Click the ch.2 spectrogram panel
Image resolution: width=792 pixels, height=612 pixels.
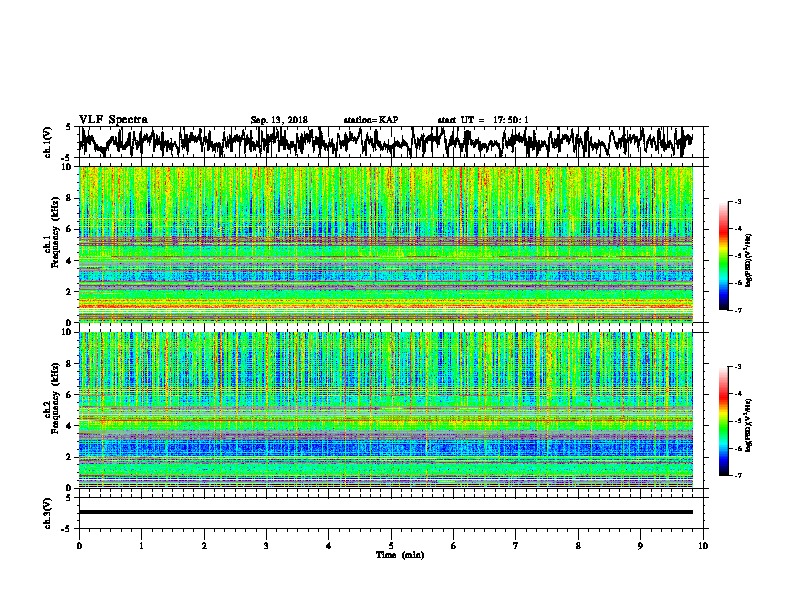[386, 410]
